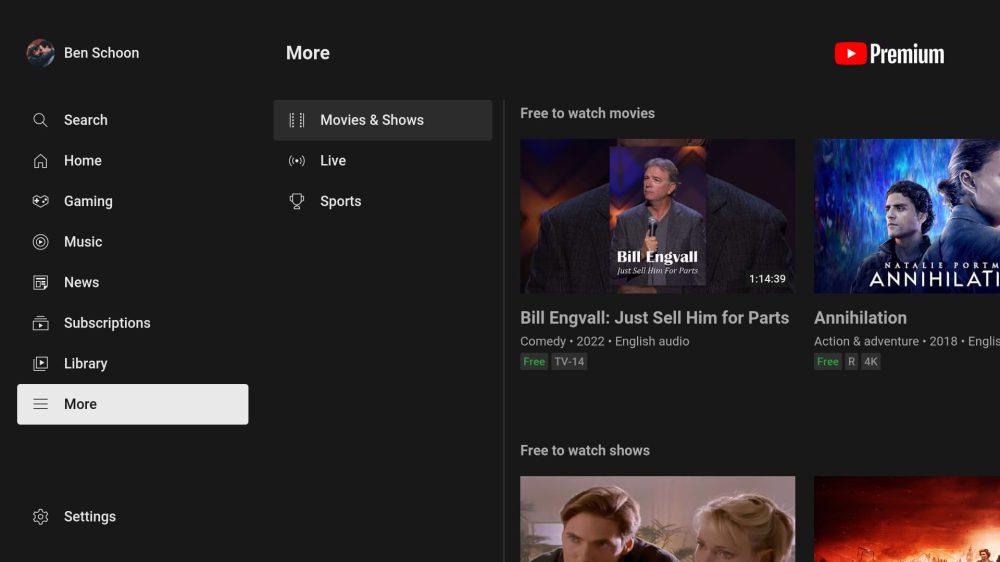Open Ben Schoon profile avatar

[x=40, y=53]
